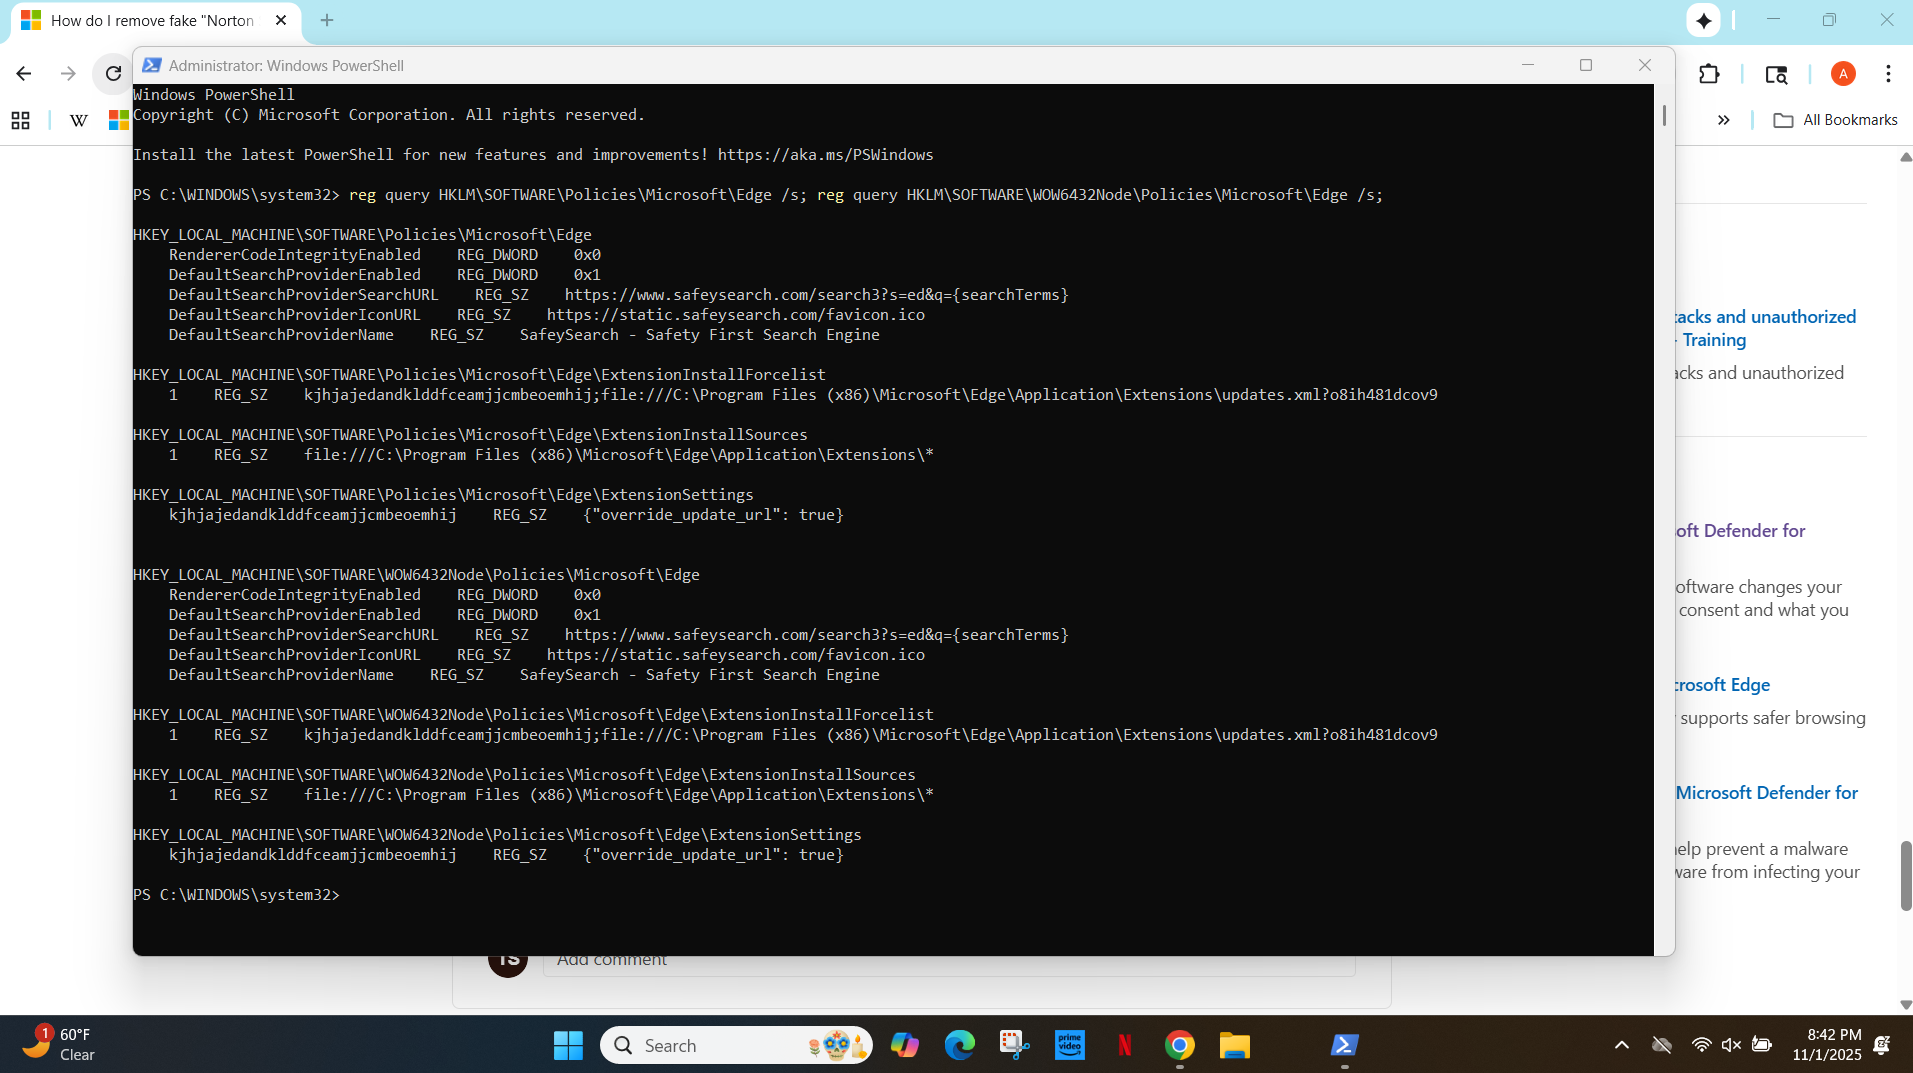Open Microsoft Edge from taskbar
This screenshot has width=1913, height=1073.
click(x=960, y=1045)
